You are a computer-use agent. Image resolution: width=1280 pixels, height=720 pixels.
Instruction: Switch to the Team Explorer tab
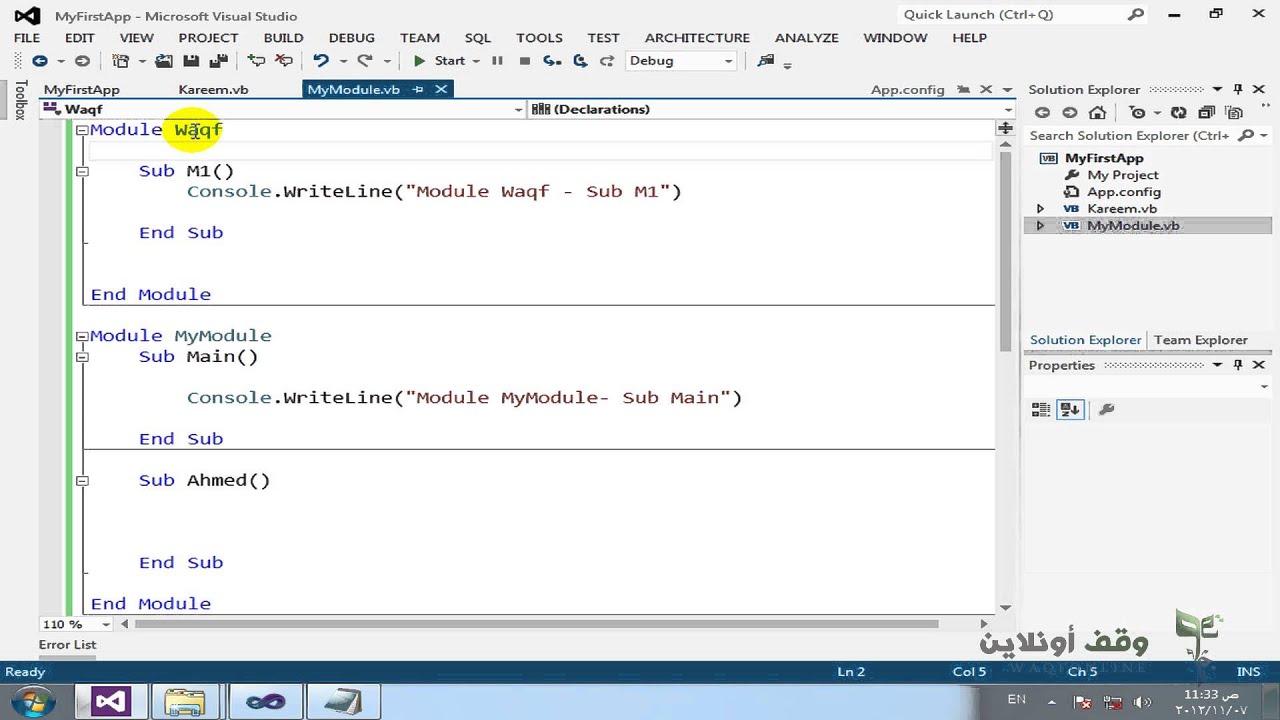pos(1200,340)
